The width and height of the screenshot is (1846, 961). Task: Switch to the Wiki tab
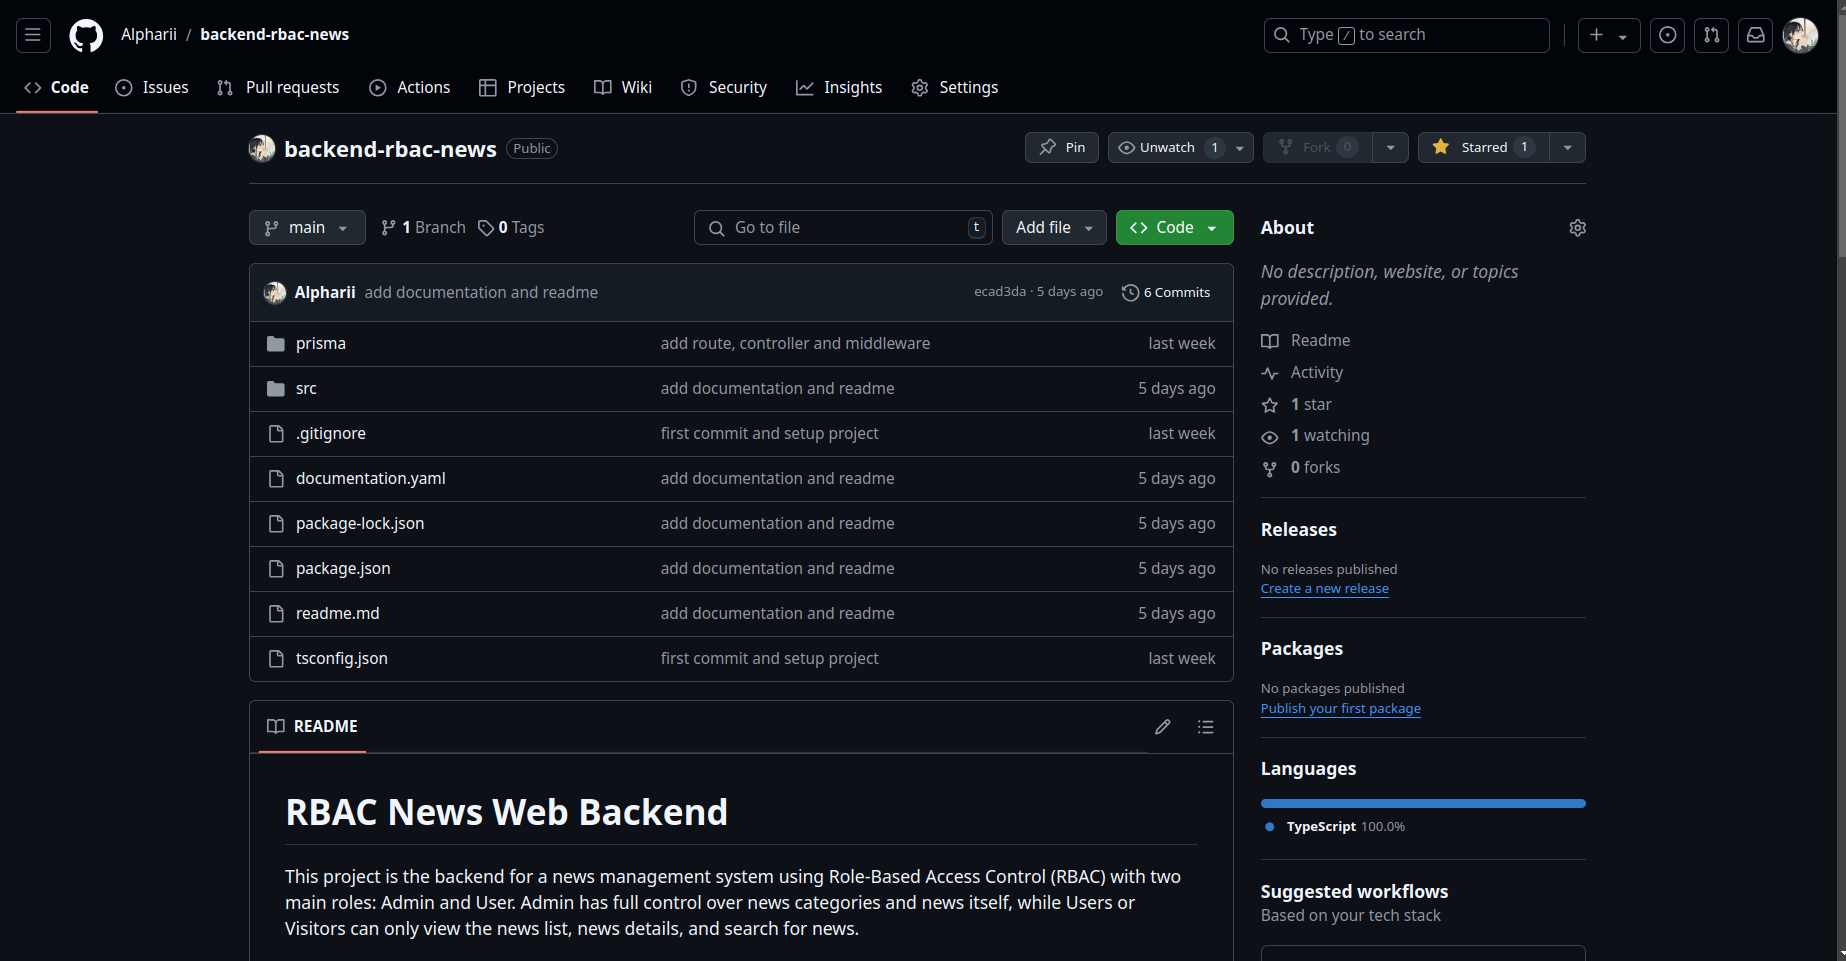623,88
